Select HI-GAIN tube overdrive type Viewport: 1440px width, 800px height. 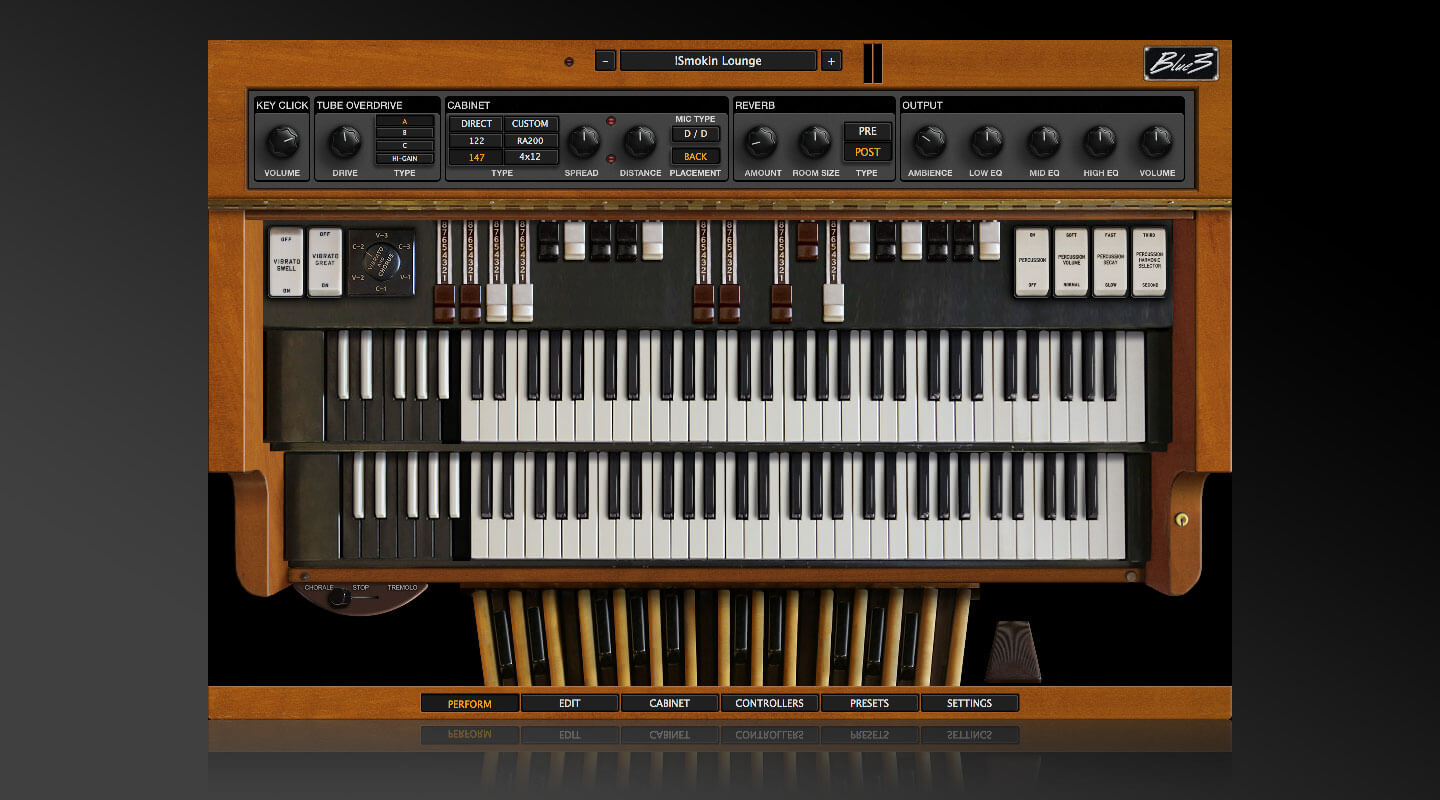tap(405, 159)
